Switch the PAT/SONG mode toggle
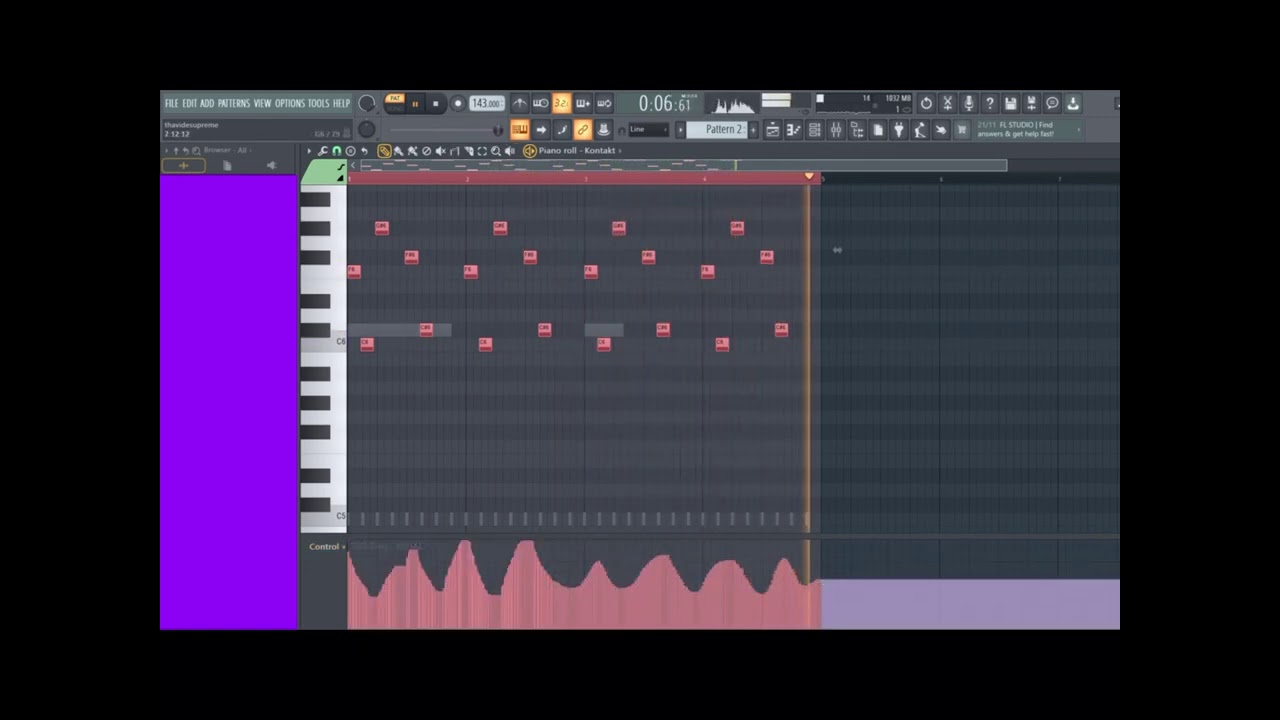 coord(395,103)
